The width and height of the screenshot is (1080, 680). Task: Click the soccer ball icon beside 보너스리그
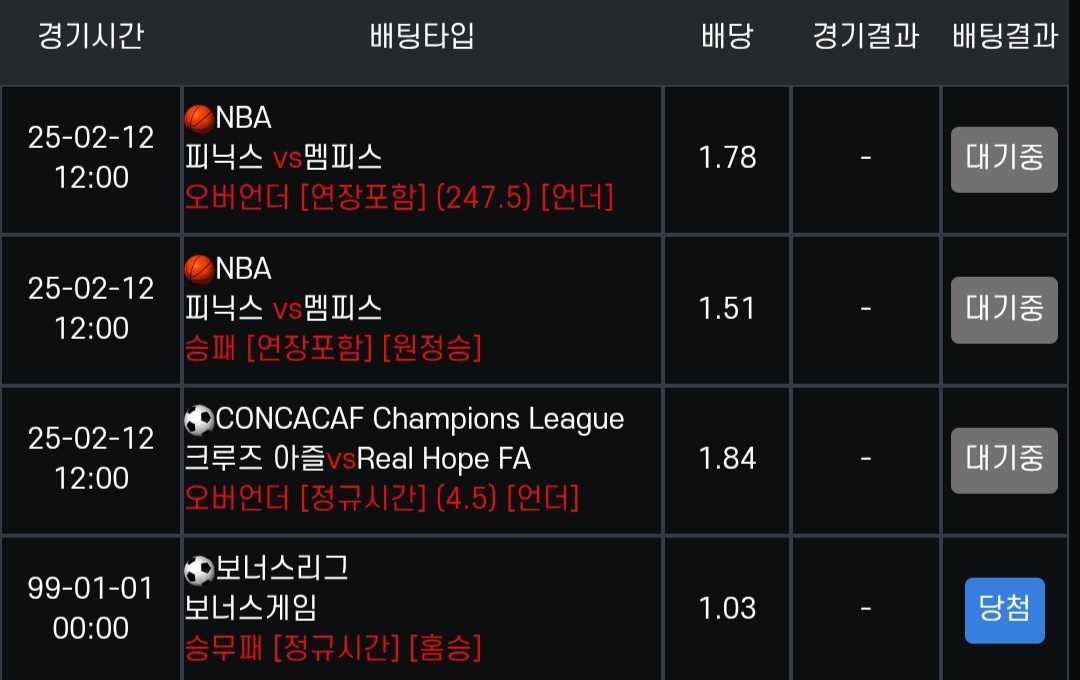pos(199,570)
